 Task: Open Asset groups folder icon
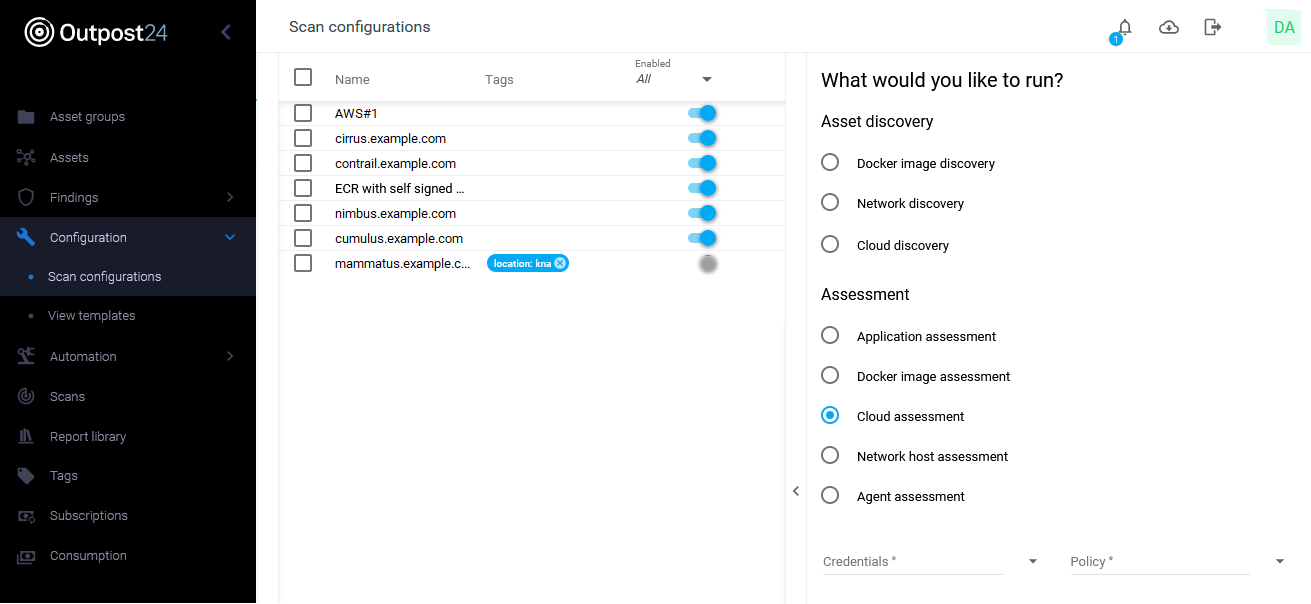coord(27,117)
